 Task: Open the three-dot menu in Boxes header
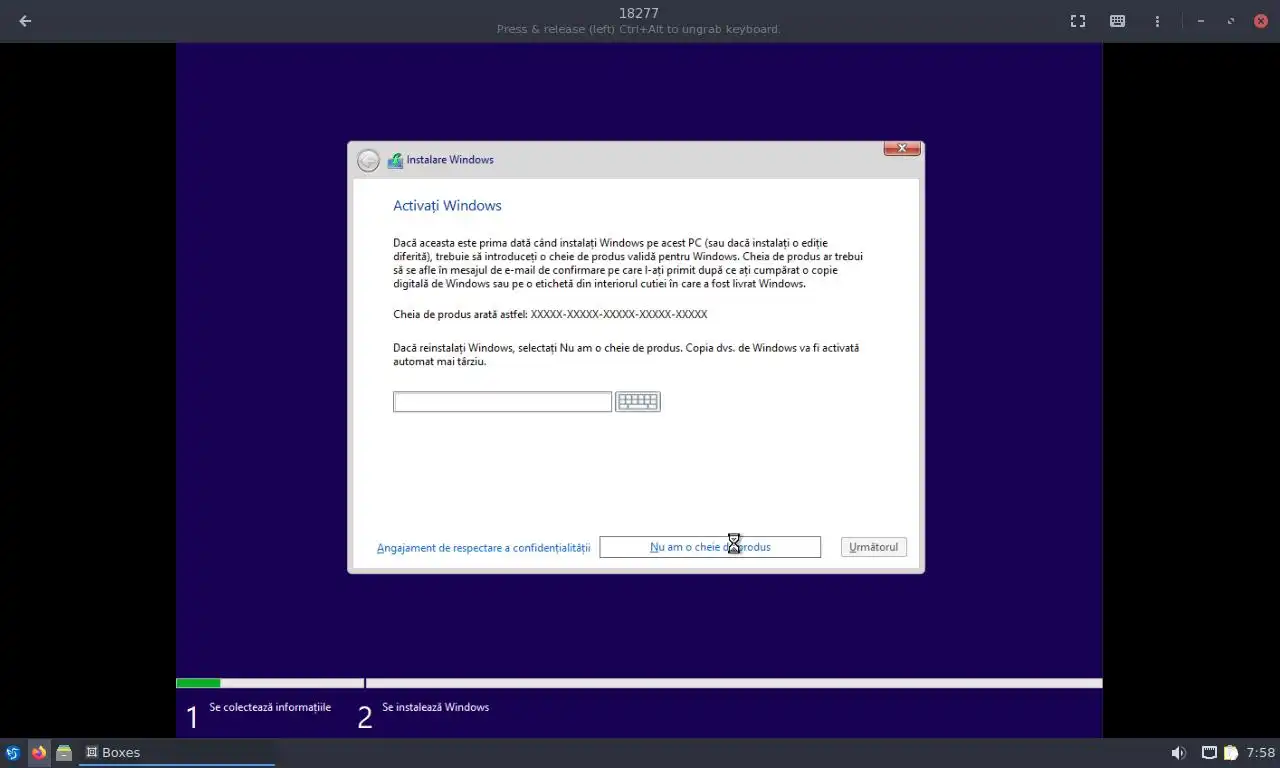point(1157,21)
